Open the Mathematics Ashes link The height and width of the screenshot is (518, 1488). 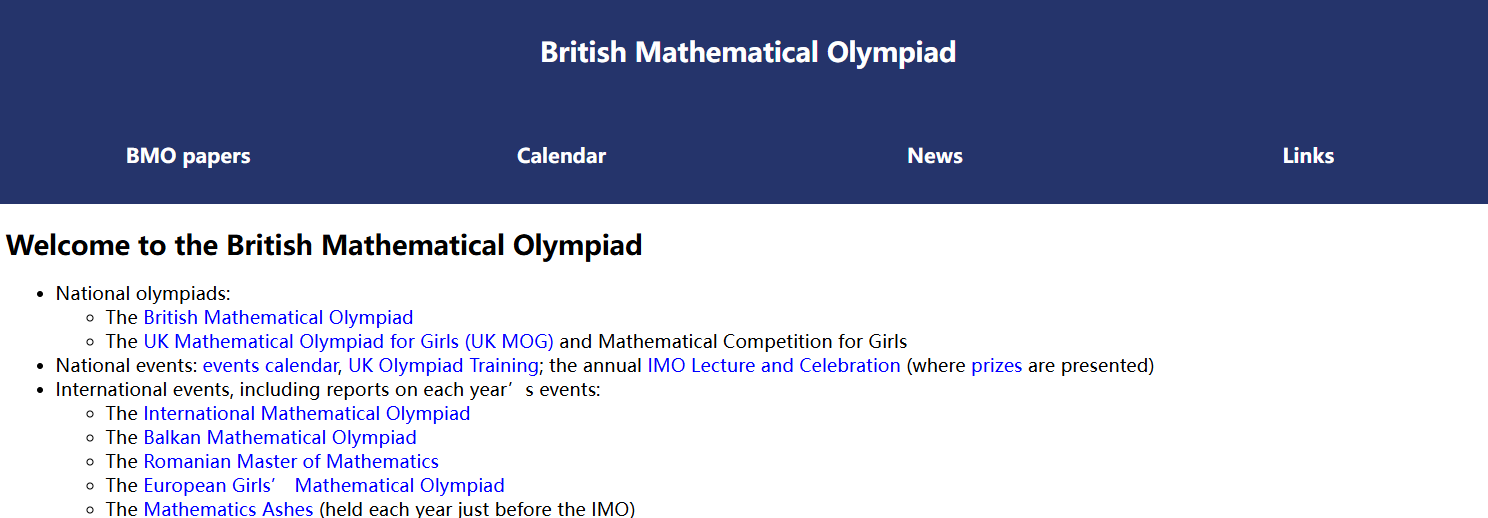coord(228,509)
